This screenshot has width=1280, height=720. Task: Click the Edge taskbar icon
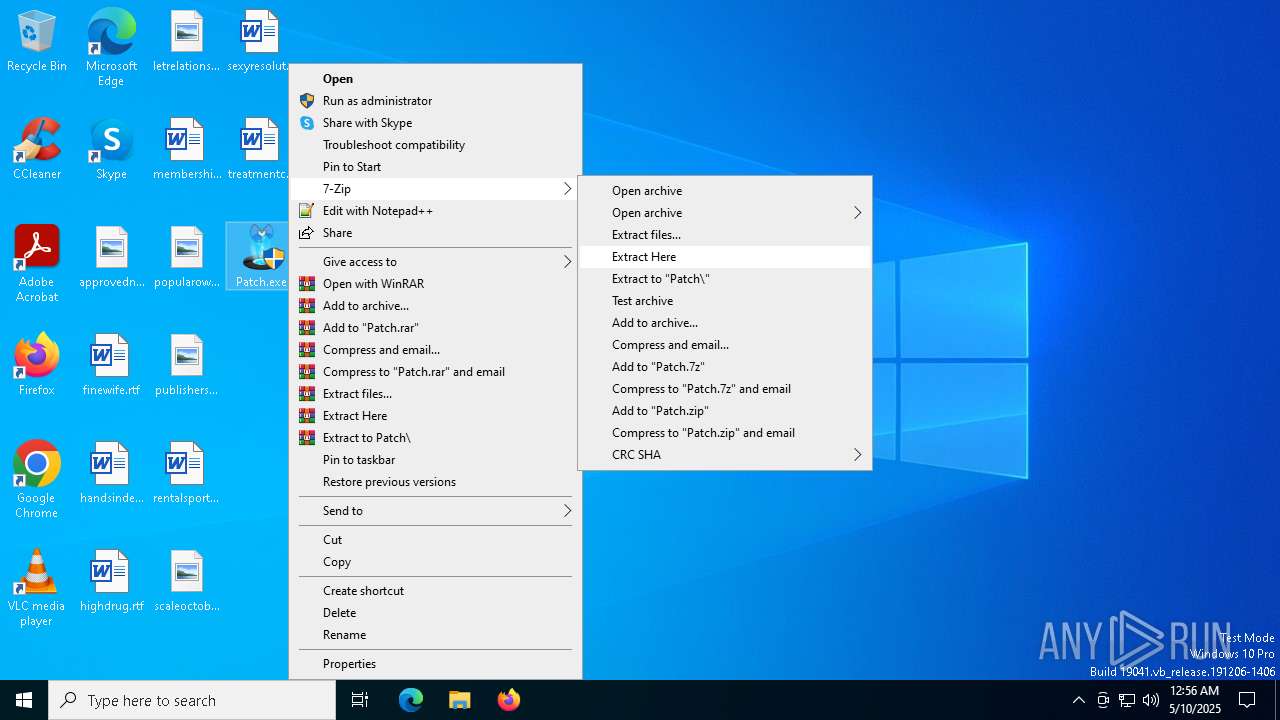(411, 700)
